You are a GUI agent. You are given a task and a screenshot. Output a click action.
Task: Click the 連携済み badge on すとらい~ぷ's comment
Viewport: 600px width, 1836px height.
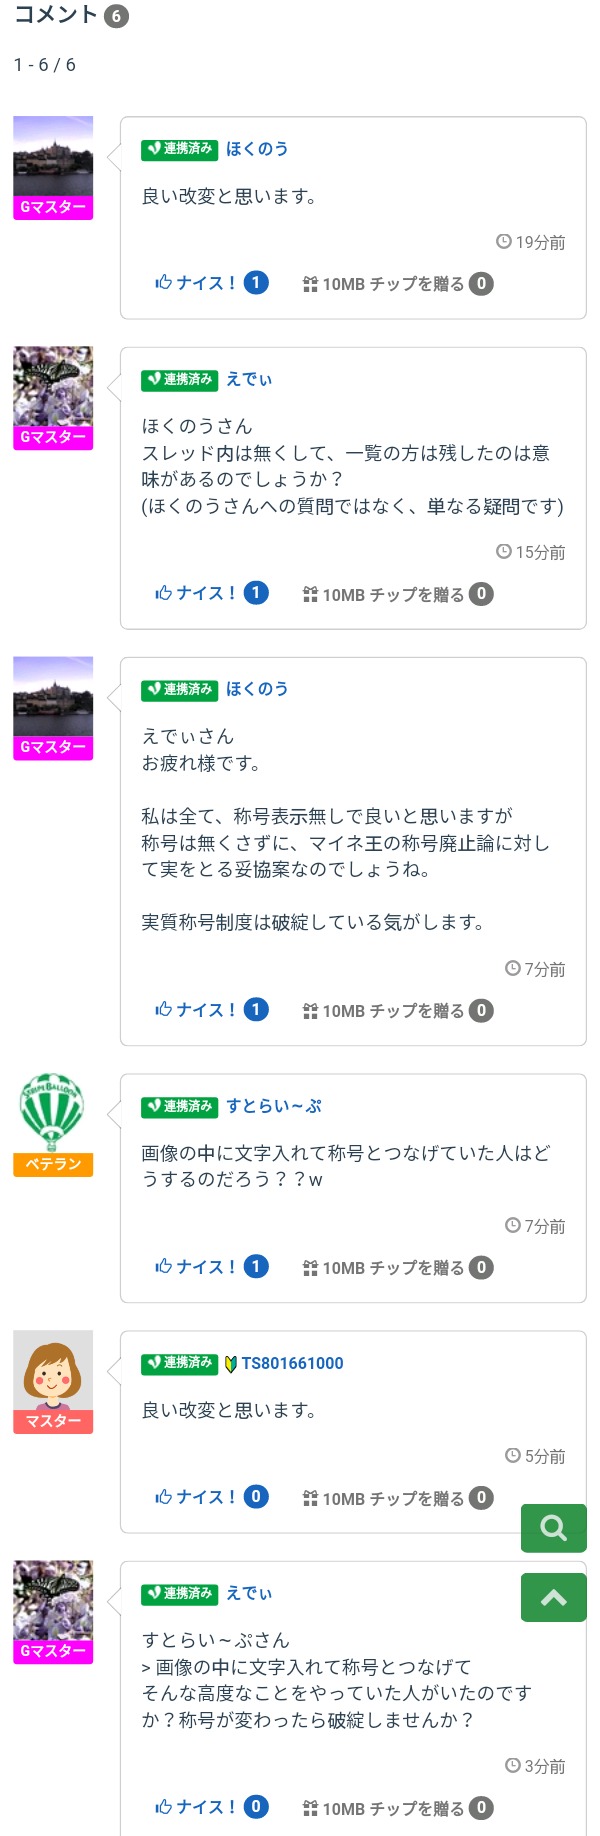179,1106
